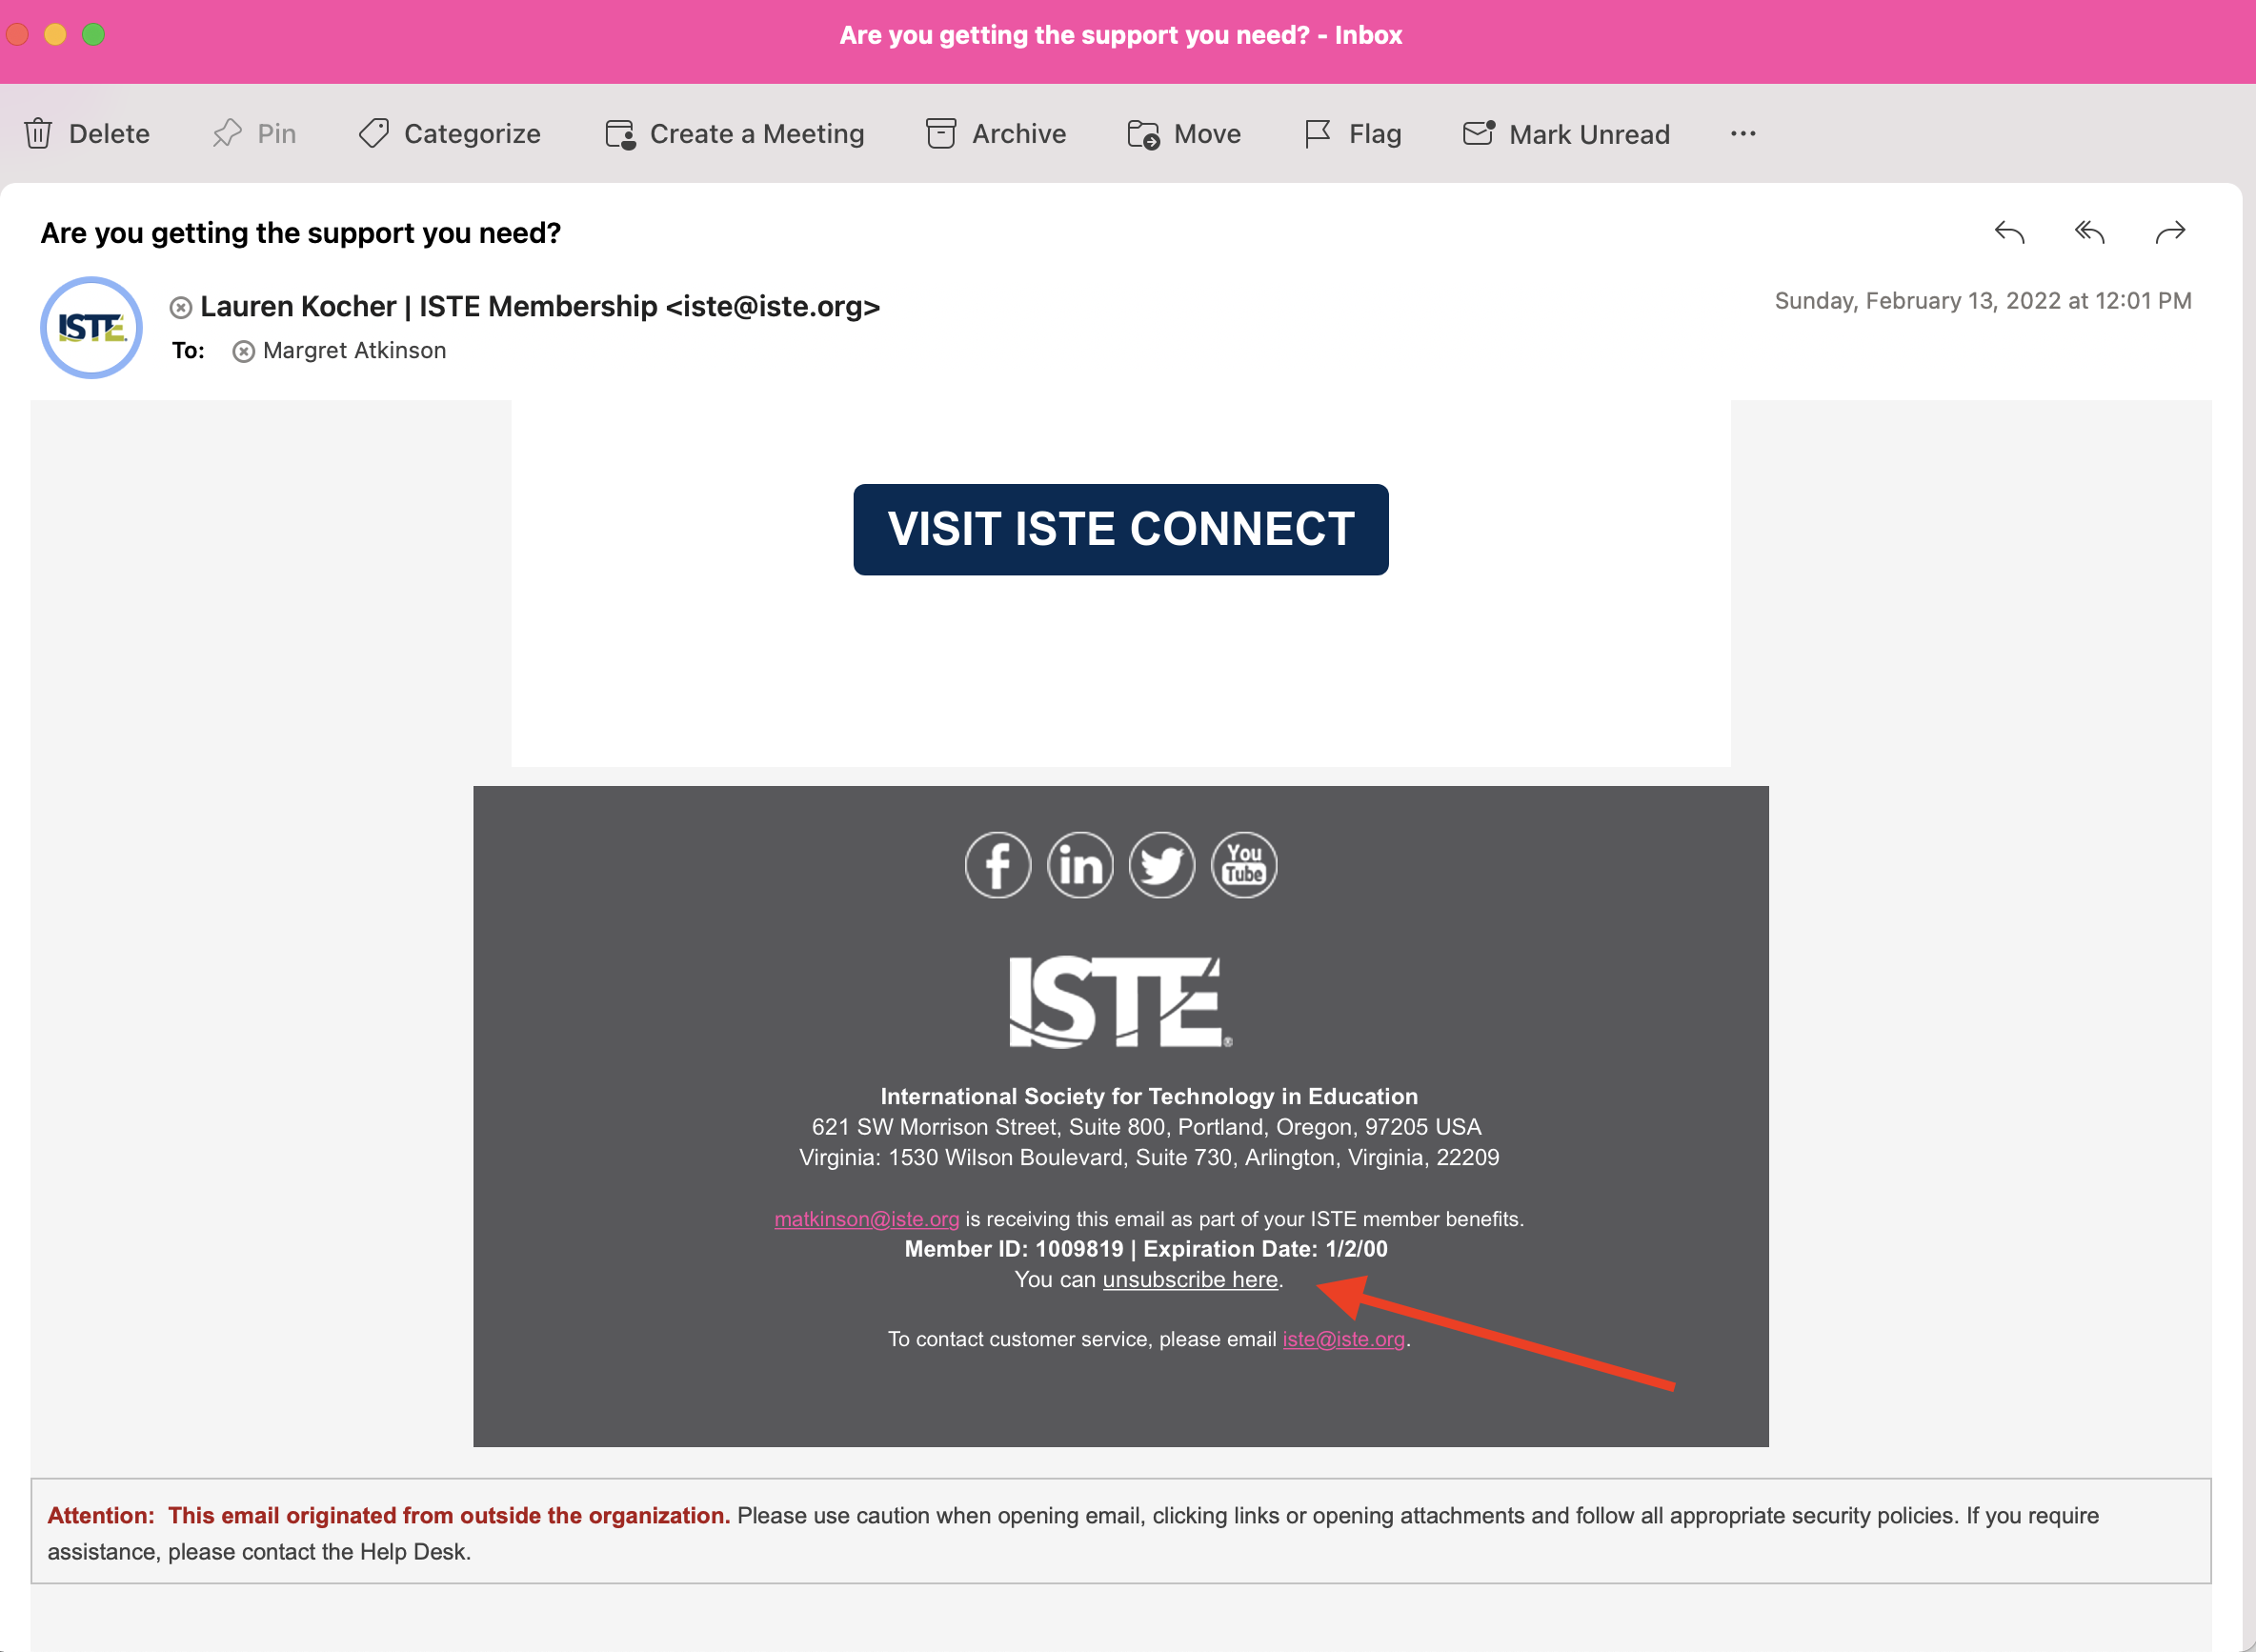Click the unsubscribe here link

tap(1190, 1280)
